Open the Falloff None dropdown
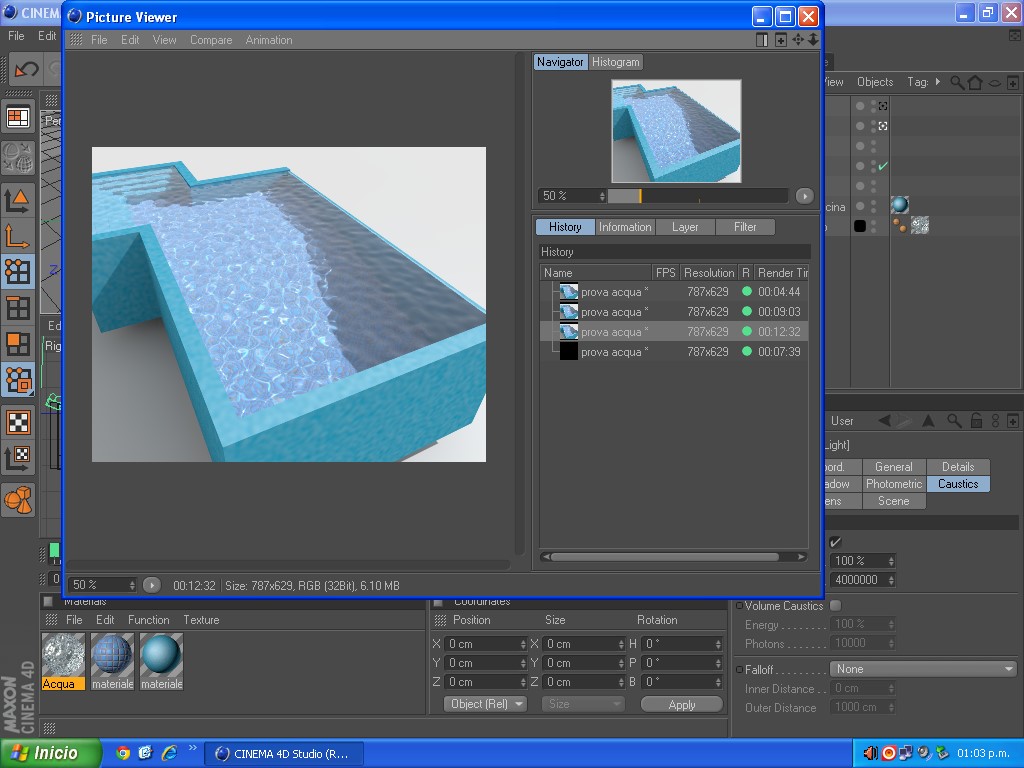Viewport: 1024px width, 768px height. tap(923, 669)
